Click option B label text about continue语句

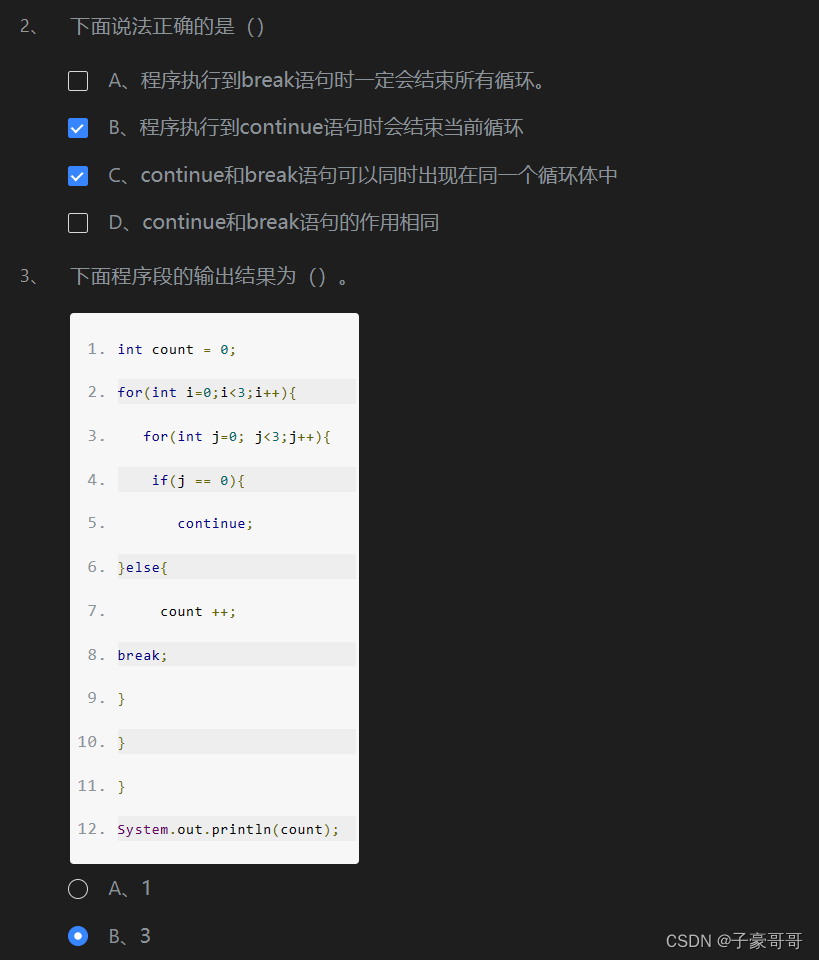pos(316,127)
